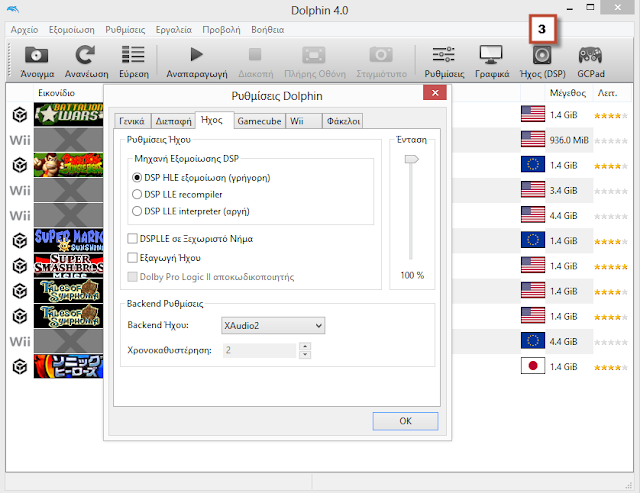Start emulation with the Αναπαραγωγή play icon
This screenshot has height=493, width=640.
click(x=197, y=54)
